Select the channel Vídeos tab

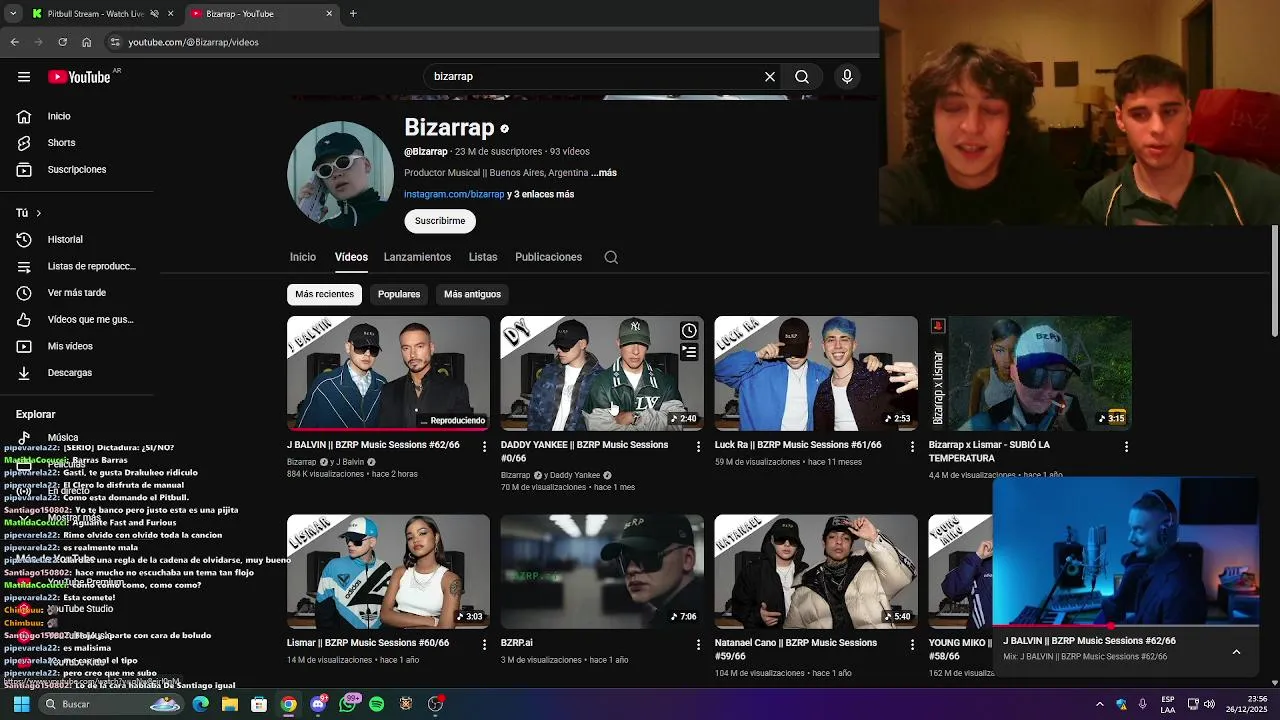point(351,257)
